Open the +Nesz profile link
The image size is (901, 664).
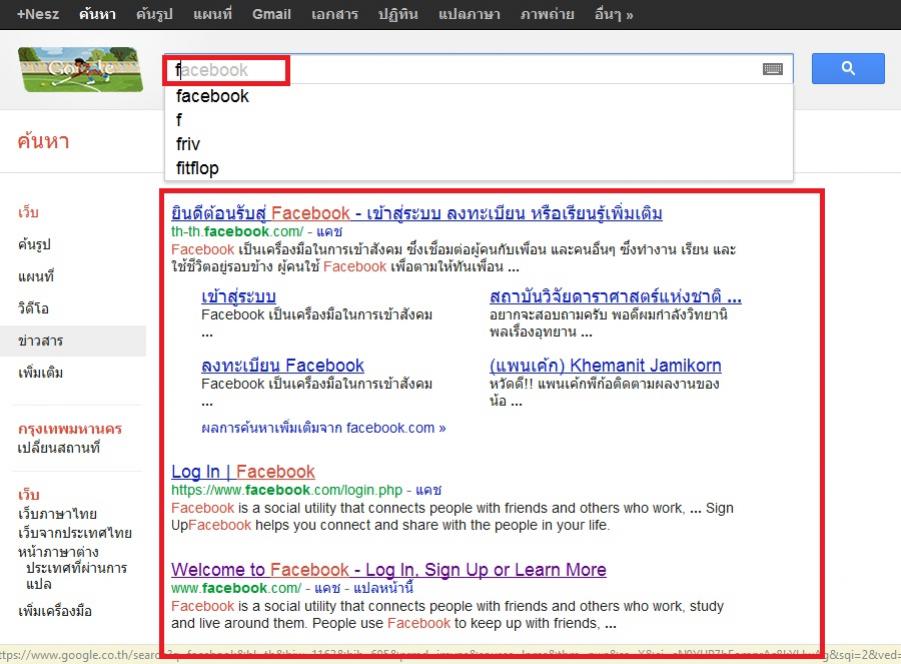tap(38, 14)
